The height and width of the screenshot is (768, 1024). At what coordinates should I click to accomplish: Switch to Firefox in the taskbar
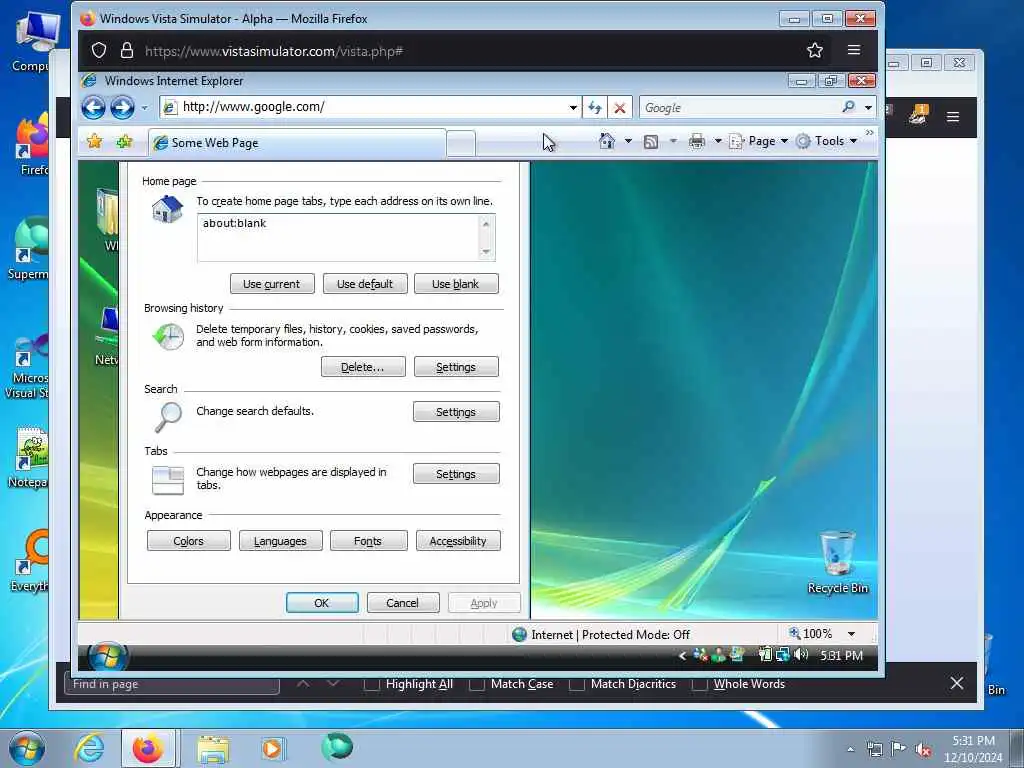pos(148,748)
